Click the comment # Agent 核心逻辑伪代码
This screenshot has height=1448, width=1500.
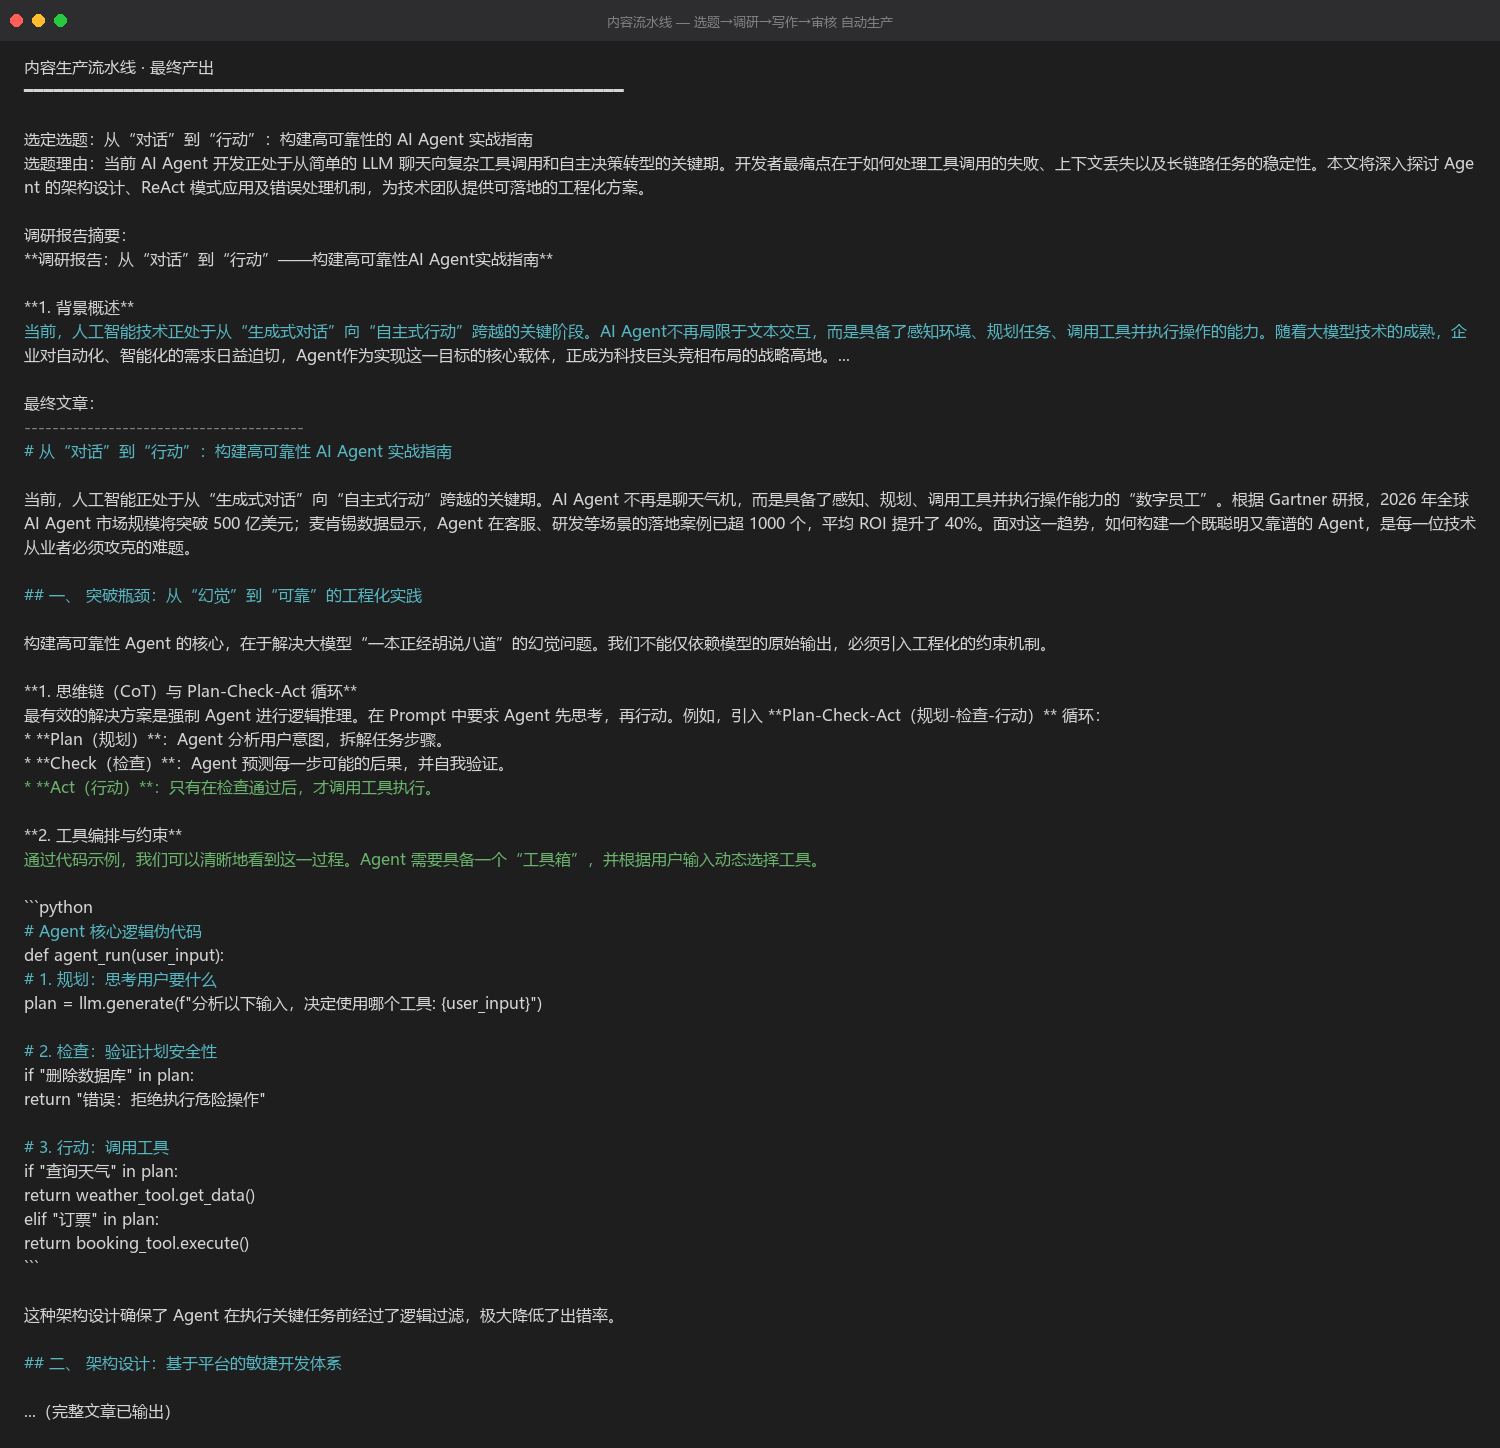click(113, 932)
